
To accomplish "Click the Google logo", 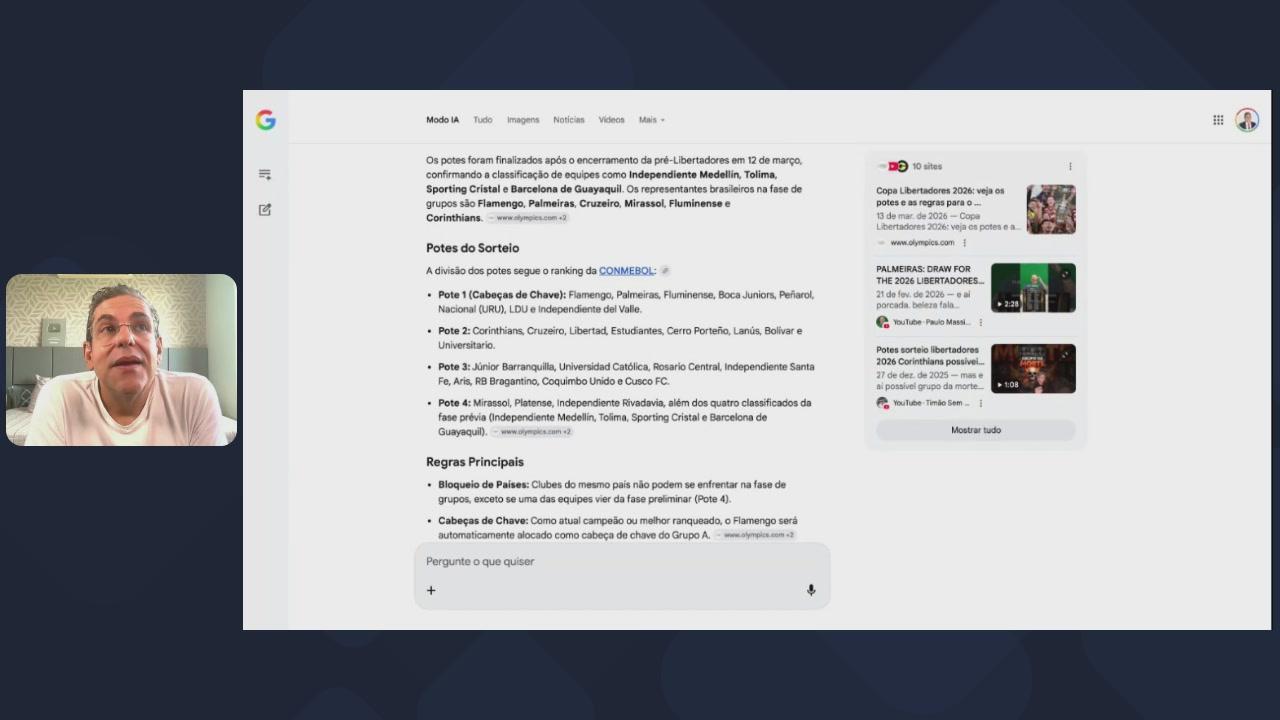I will [x=265, y=120].
